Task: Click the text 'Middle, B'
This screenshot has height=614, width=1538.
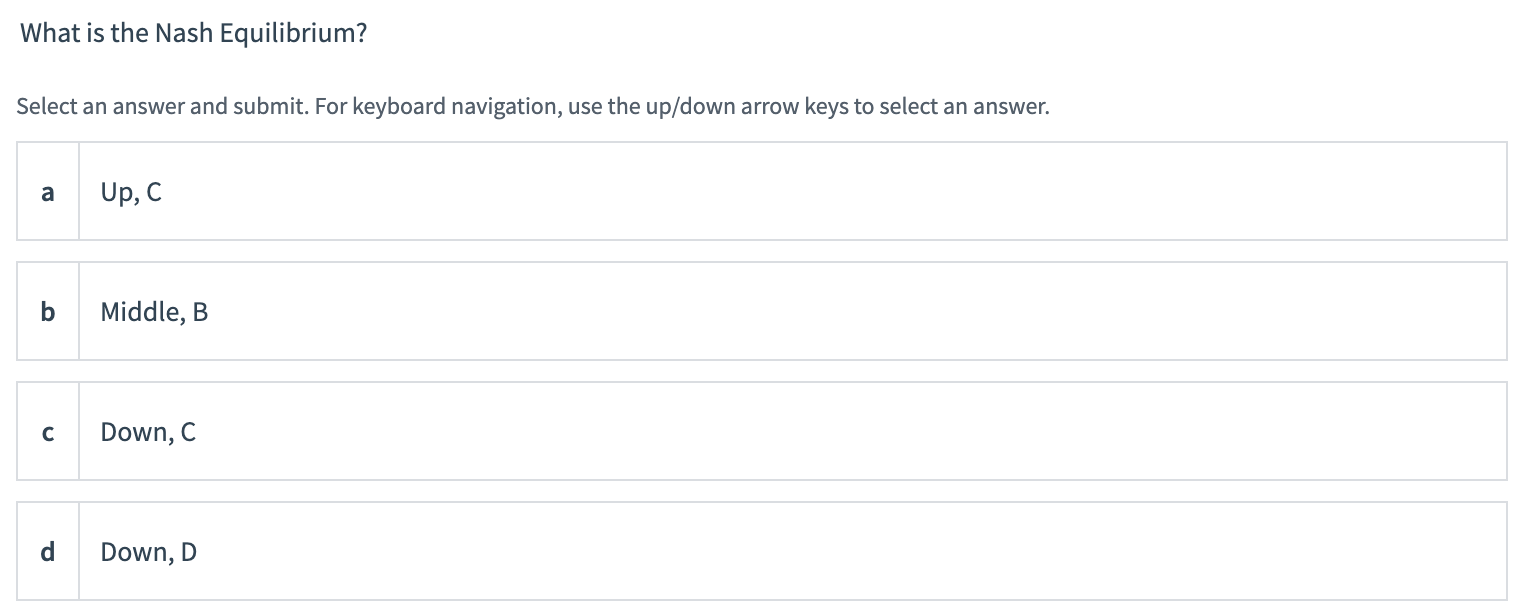Action: [x=154, y=312]
